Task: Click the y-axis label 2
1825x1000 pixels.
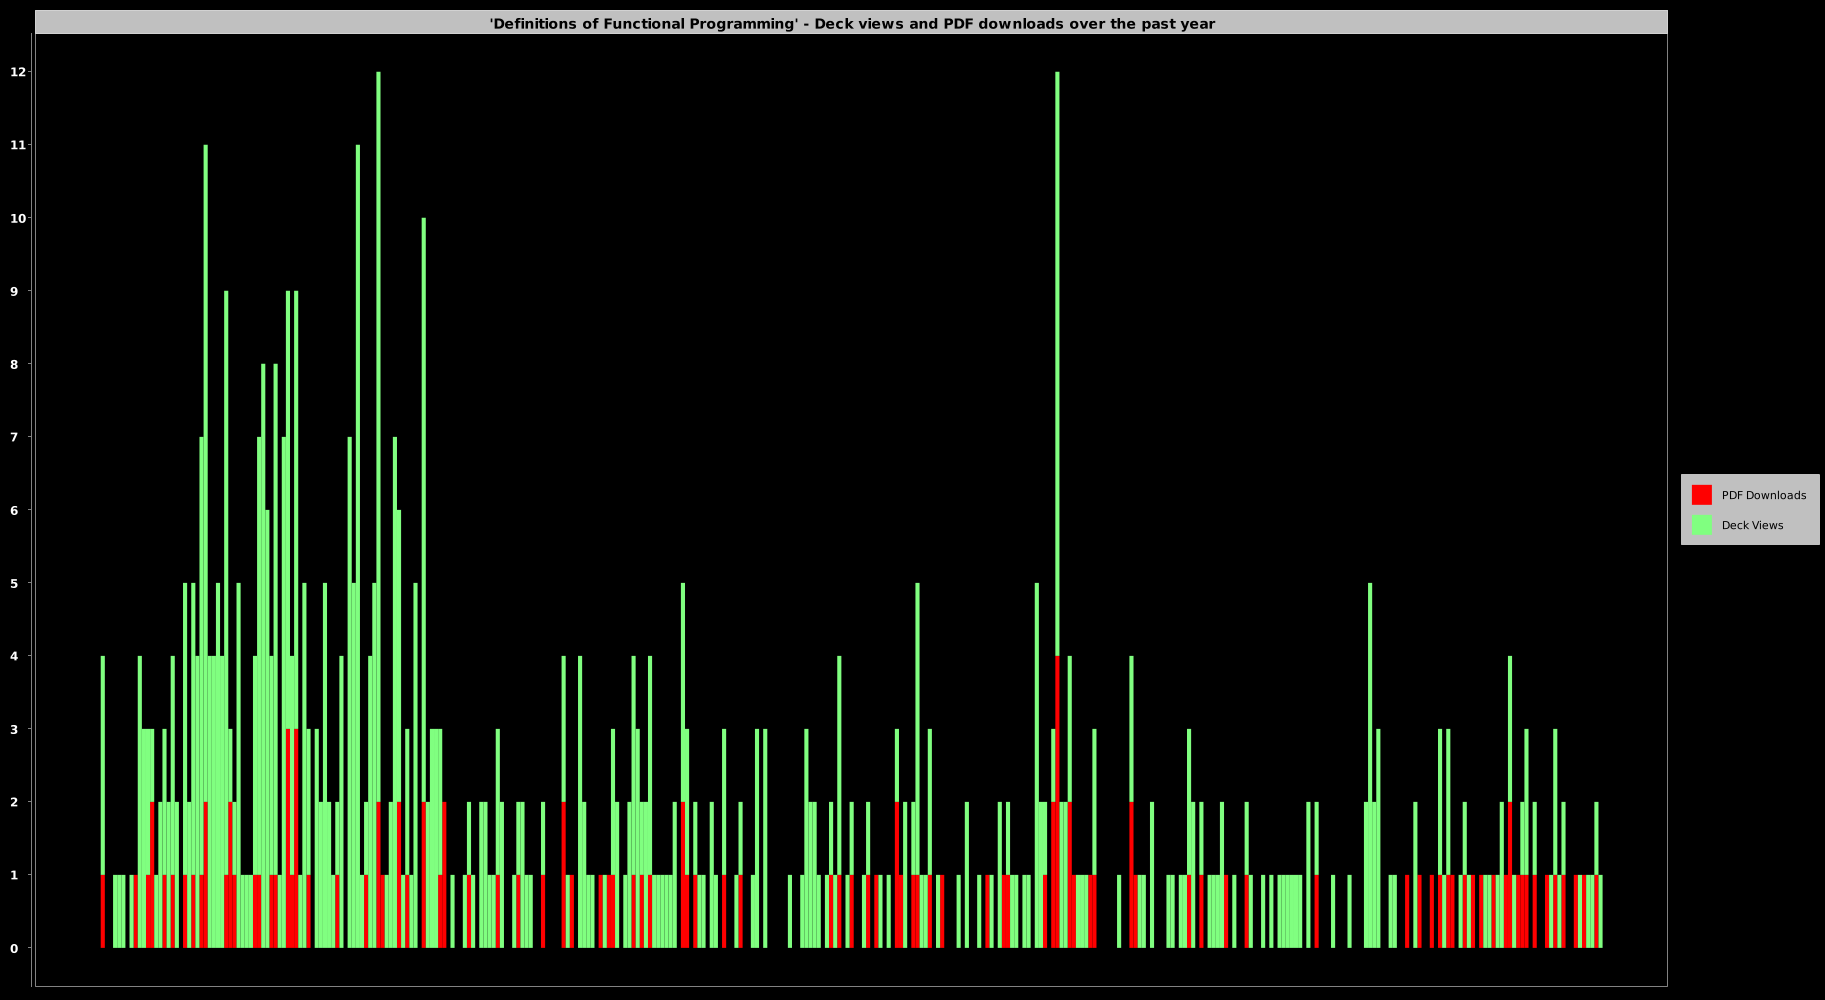Action: [14, 802]
